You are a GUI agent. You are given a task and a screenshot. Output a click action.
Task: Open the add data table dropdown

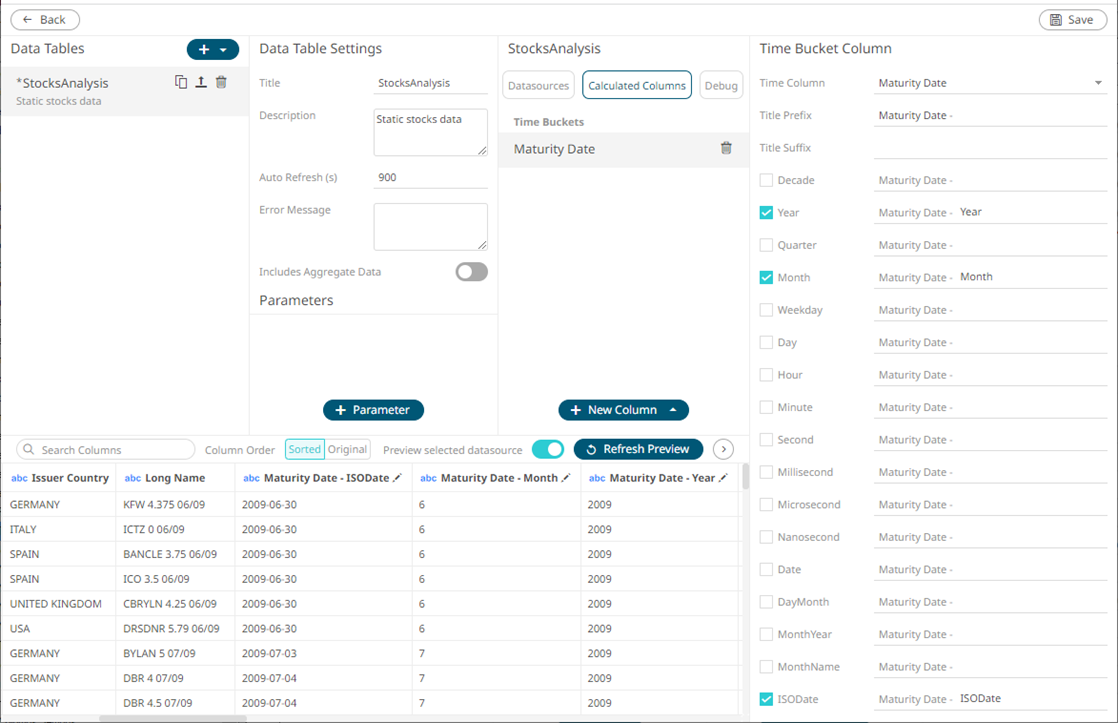click(223, 49)
